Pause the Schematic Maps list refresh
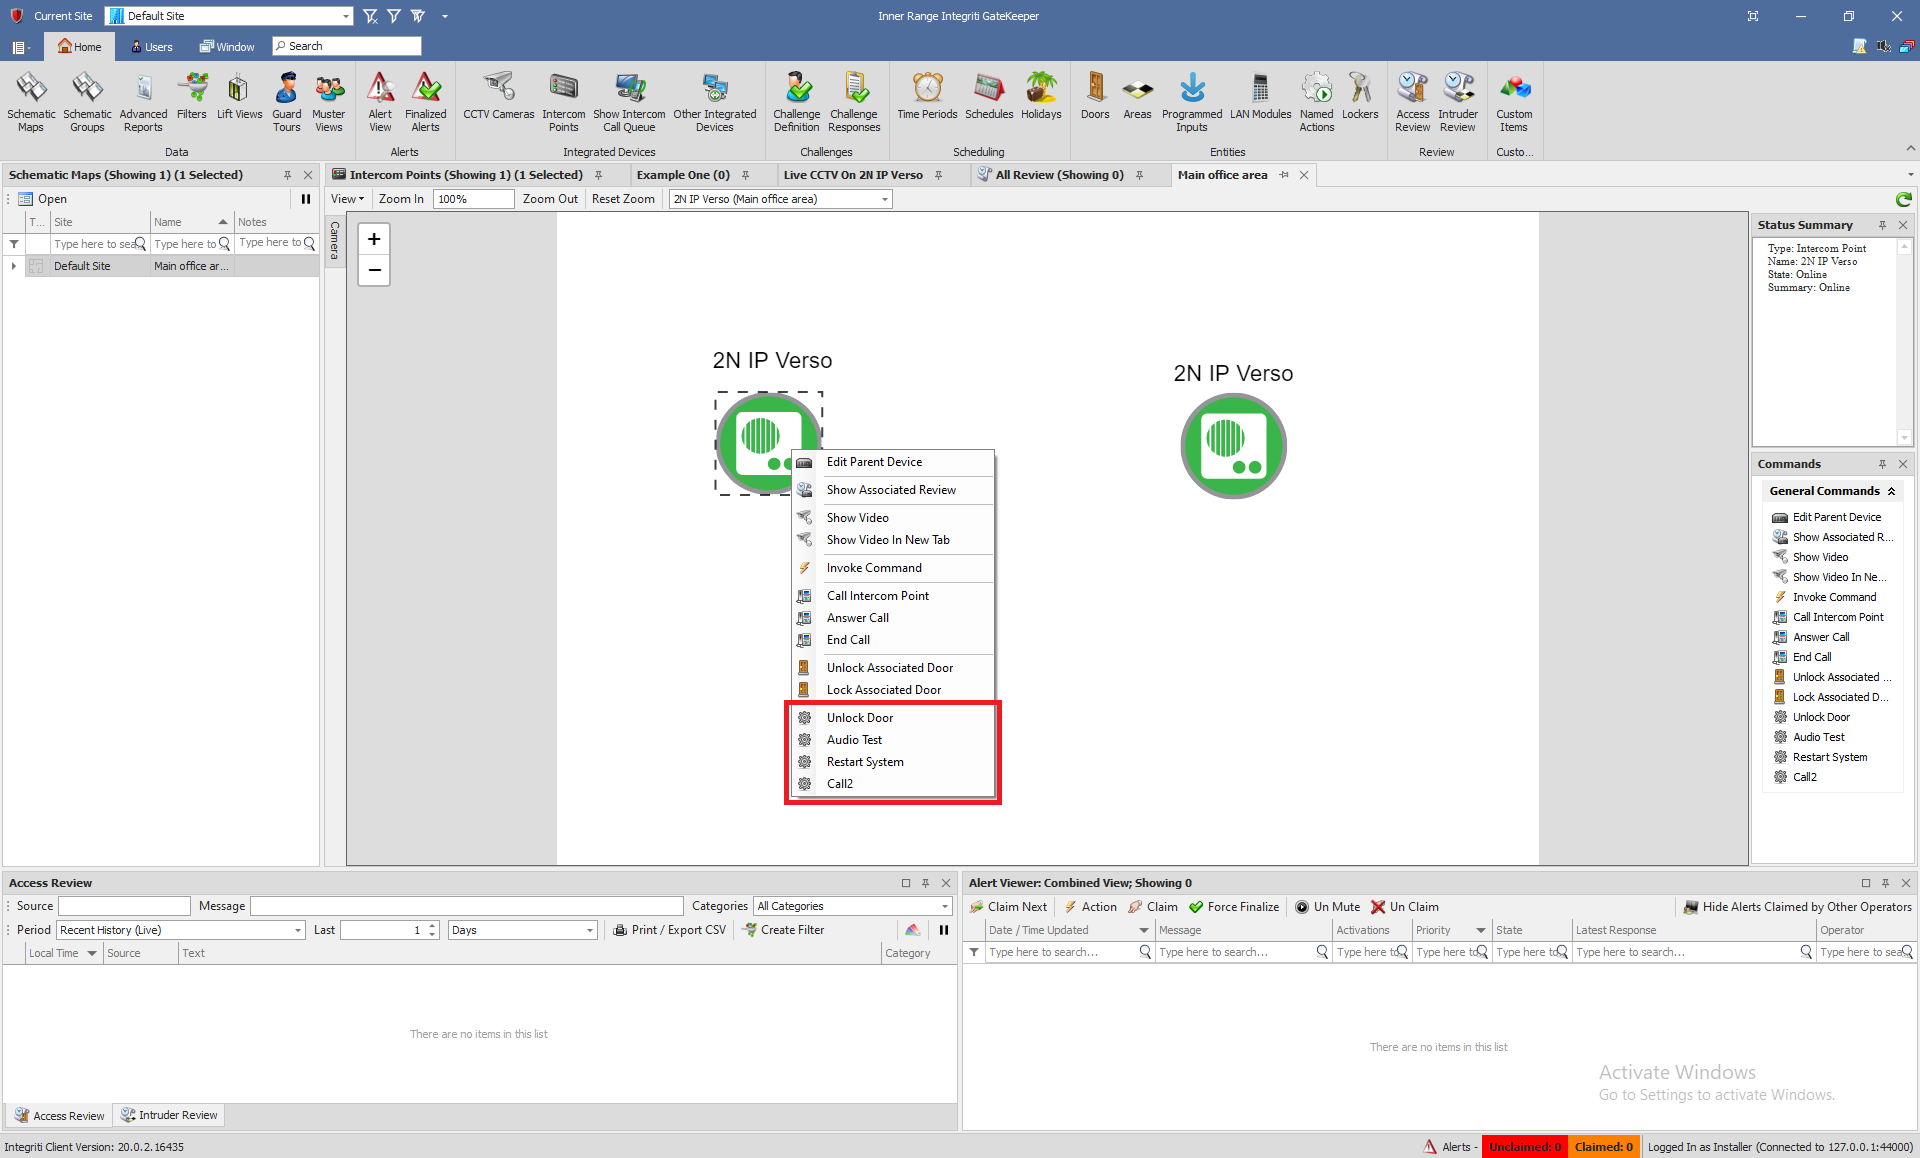Image resolution: width=1920 pixels, height=1158 pixels. click(x=306, y=199)
